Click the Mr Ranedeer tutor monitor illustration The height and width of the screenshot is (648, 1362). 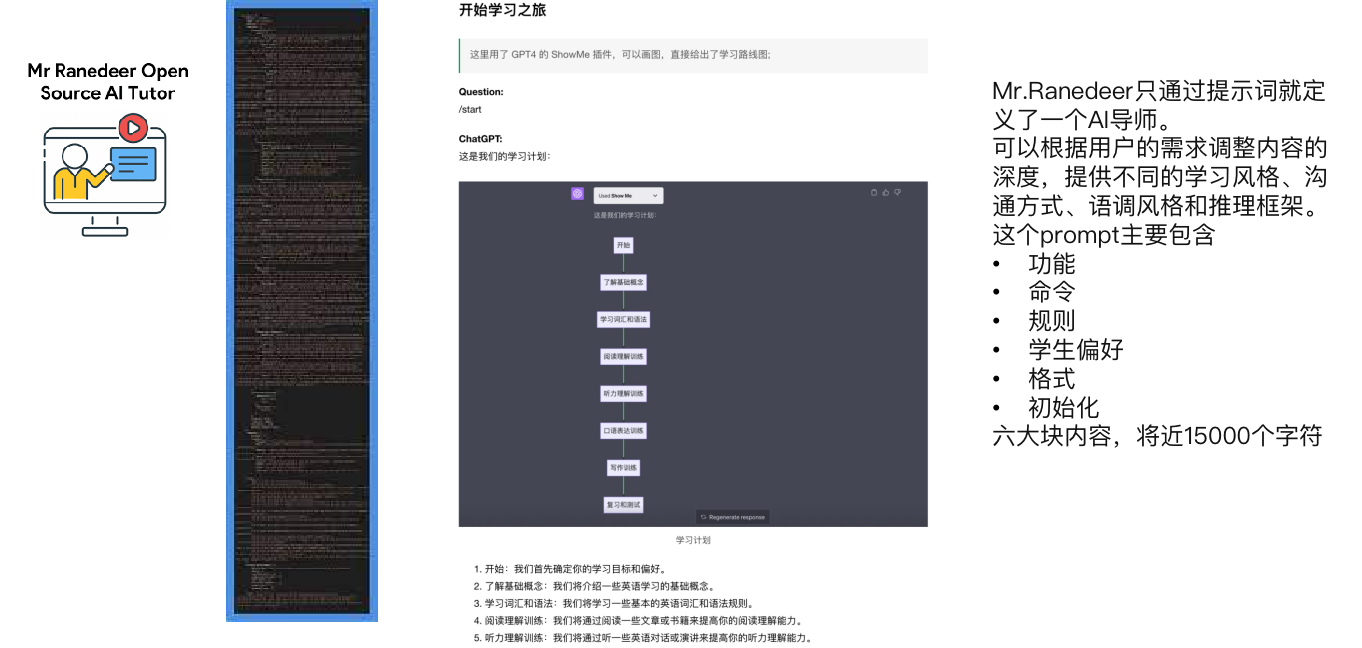103,177
